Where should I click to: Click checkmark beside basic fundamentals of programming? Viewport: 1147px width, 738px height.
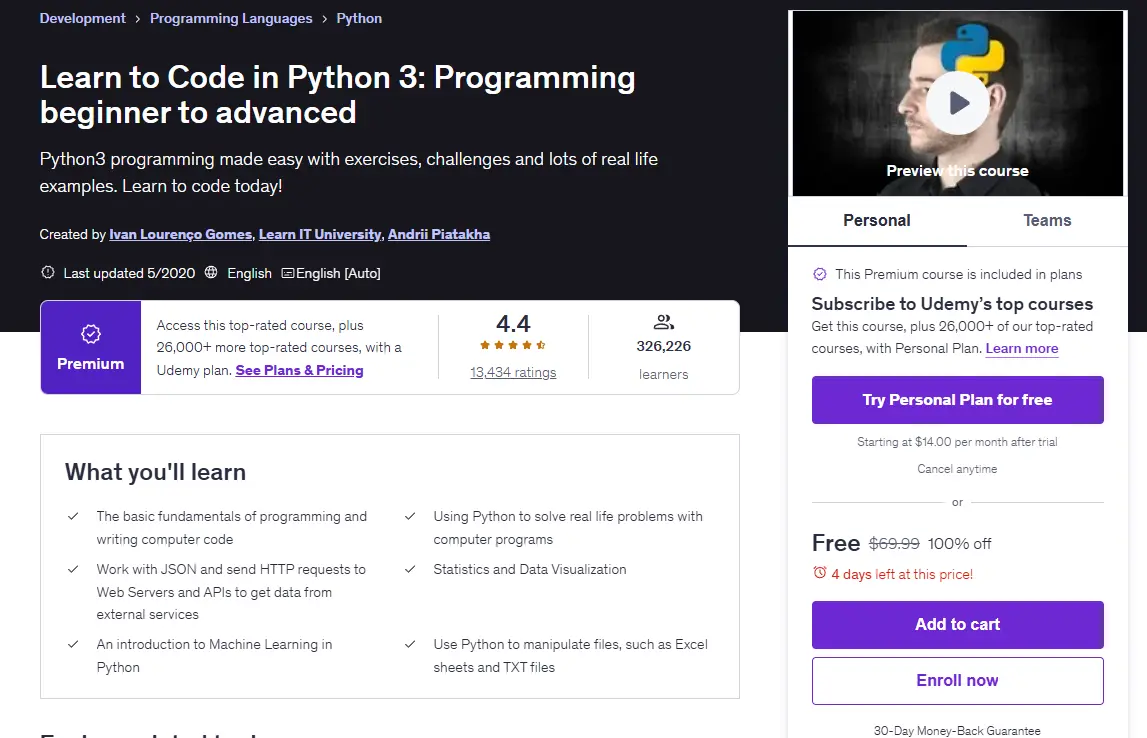(73, 516)
